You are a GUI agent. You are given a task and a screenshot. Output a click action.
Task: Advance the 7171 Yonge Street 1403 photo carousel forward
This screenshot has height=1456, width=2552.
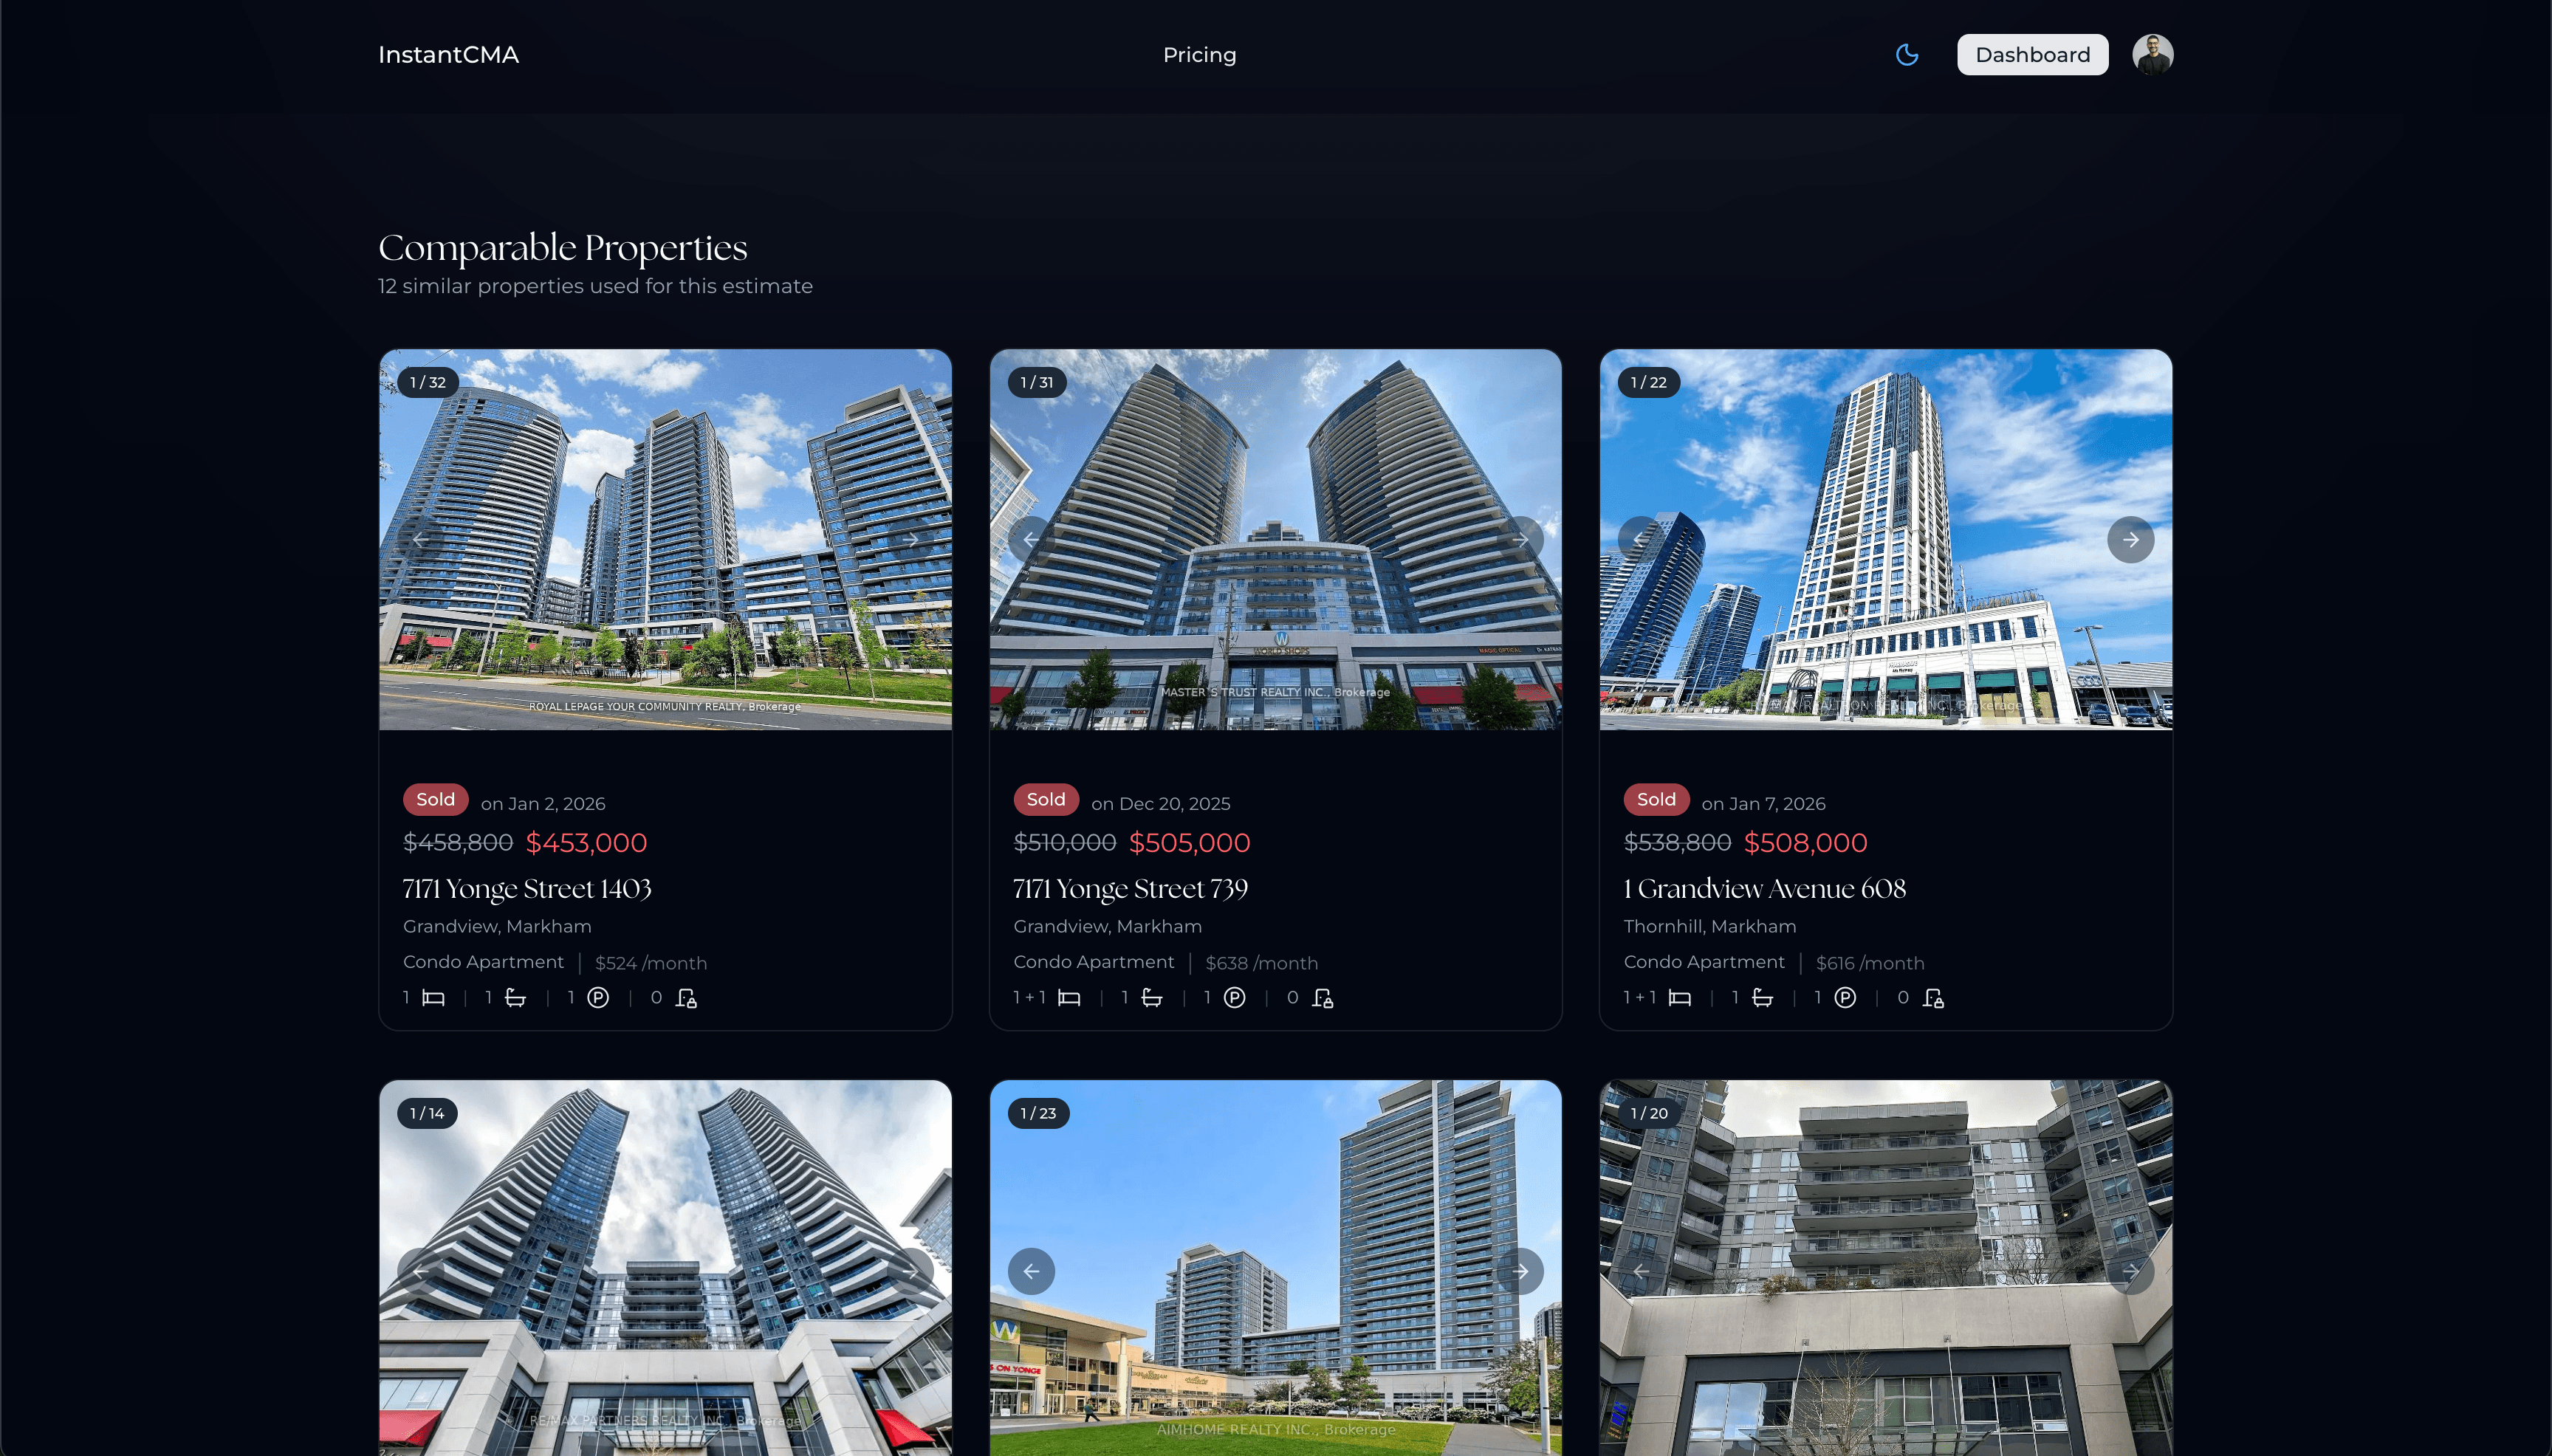tap(911, 539)
